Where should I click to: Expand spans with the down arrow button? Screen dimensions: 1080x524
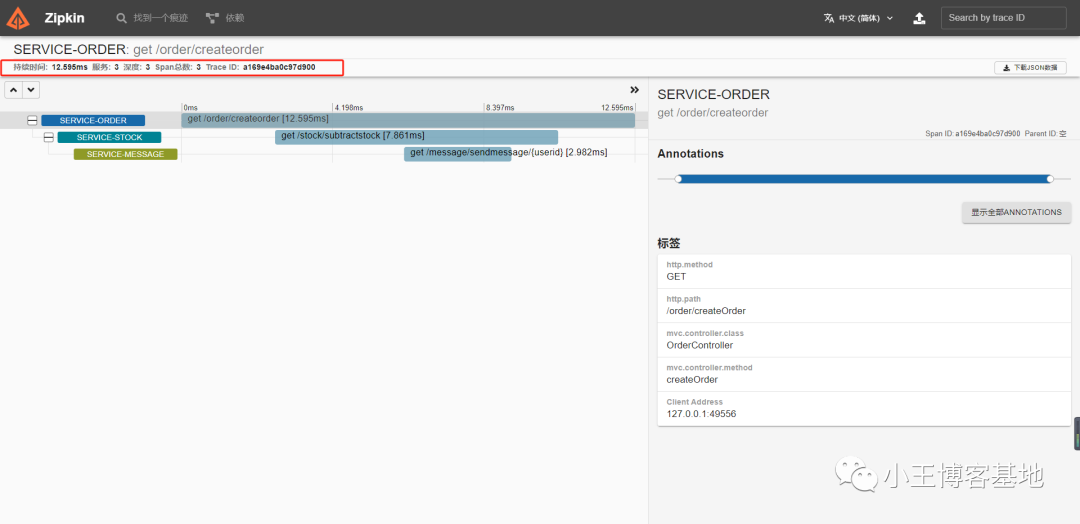[x=31, y=90]
